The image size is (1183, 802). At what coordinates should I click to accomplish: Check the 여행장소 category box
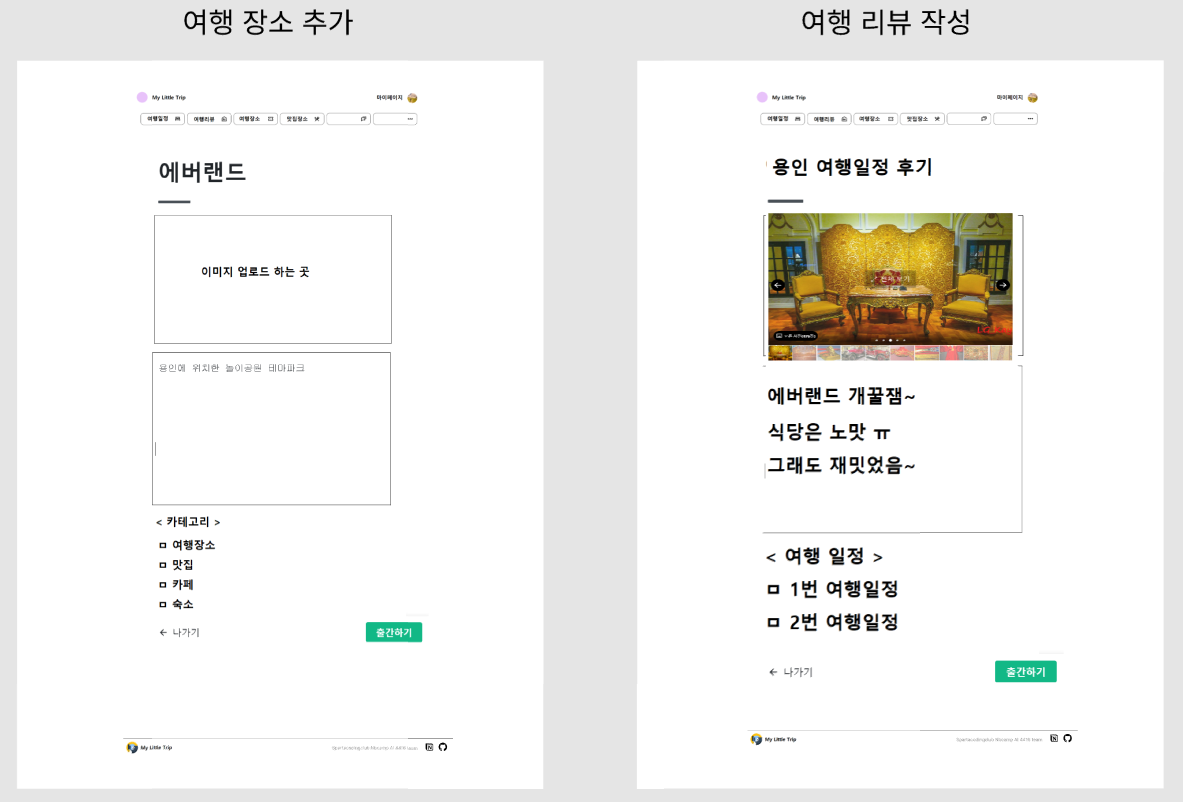[x=162, y=545]
